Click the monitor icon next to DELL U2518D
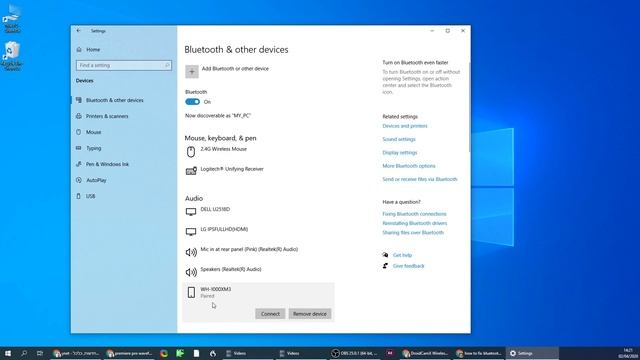 [x=191, y=212]
